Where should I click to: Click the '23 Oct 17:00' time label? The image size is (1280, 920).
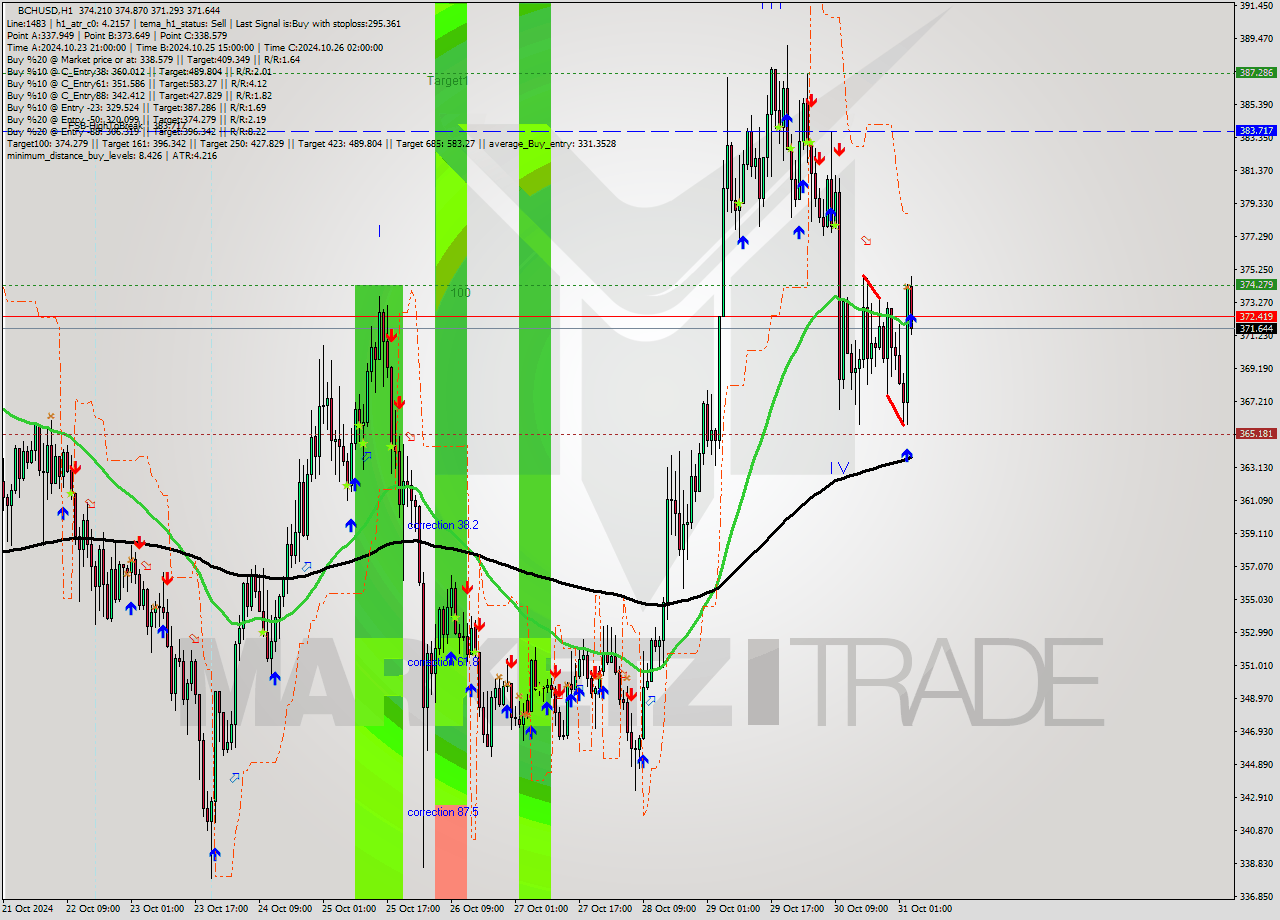[221, 909]
